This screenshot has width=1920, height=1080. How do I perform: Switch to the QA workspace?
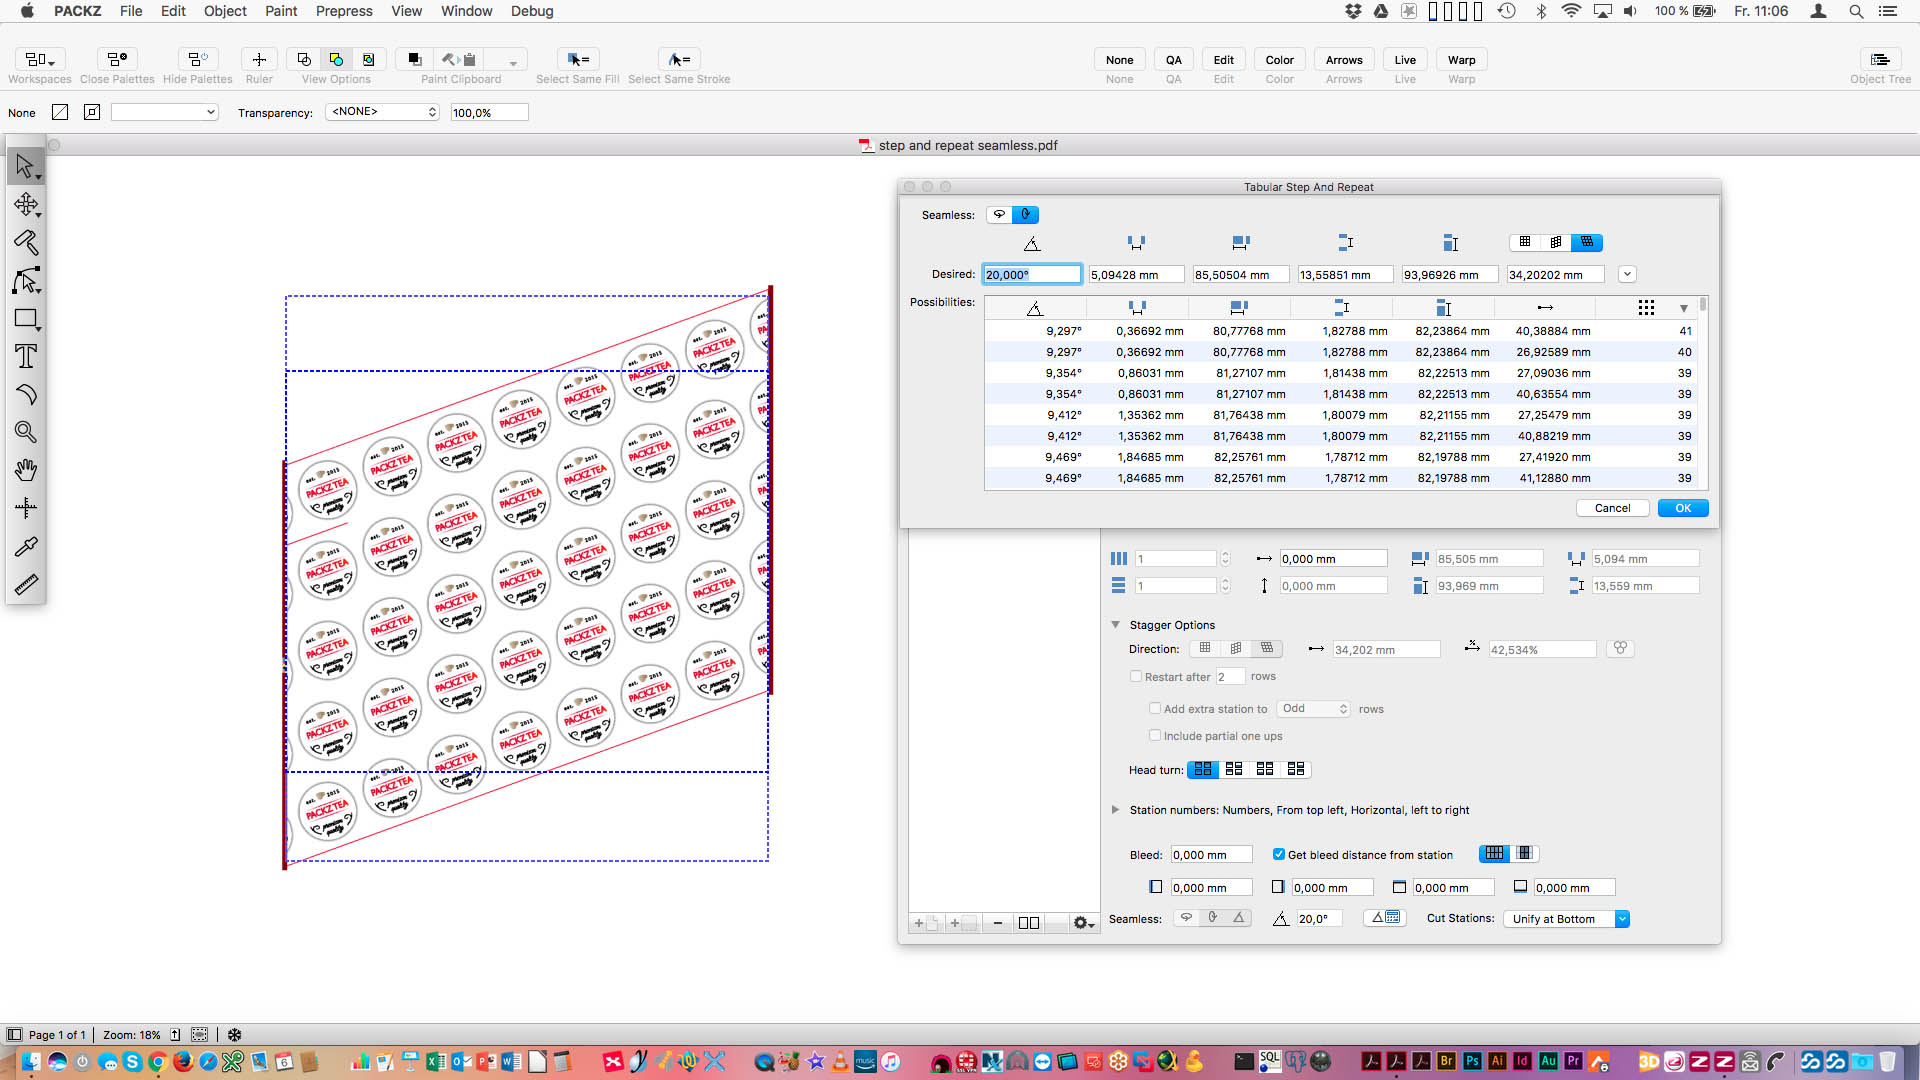pos(1173,60)
